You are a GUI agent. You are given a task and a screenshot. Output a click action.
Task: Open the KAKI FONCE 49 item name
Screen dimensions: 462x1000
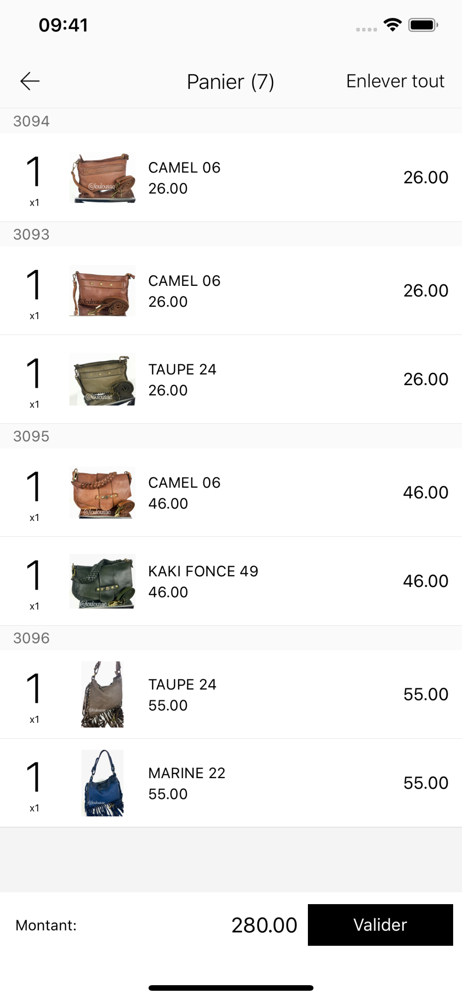pos(203,571)
